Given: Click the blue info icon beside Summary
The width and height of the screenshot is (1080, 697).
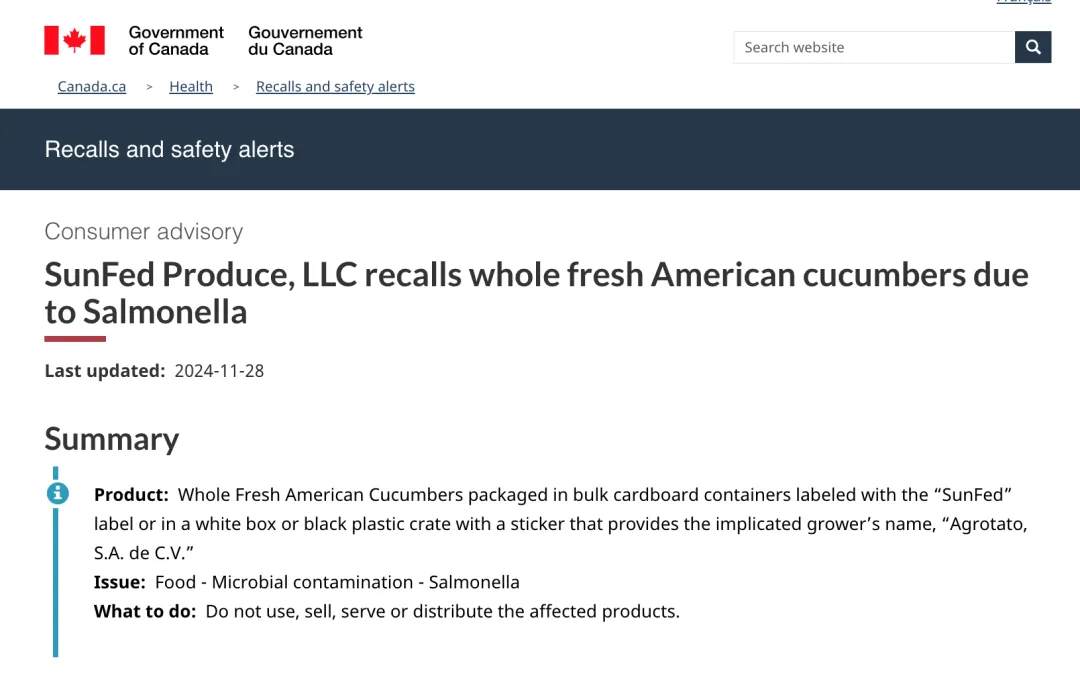Looking at the screenshot, I should coord(58,493).
